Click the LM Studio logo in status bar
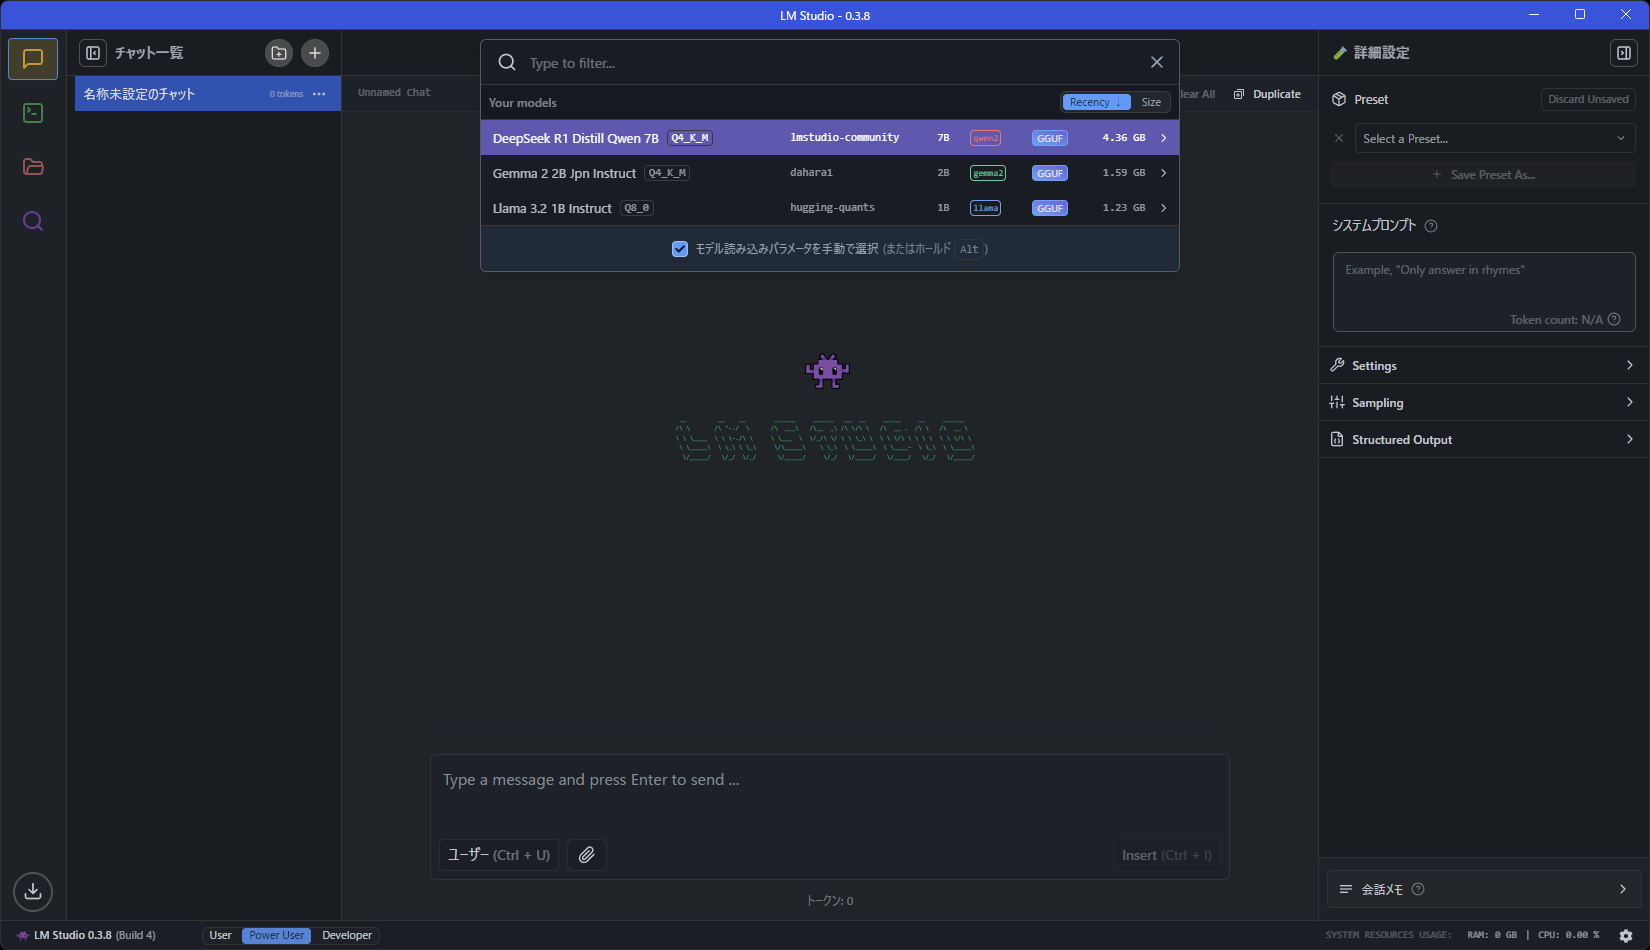 tap(23, 936)
